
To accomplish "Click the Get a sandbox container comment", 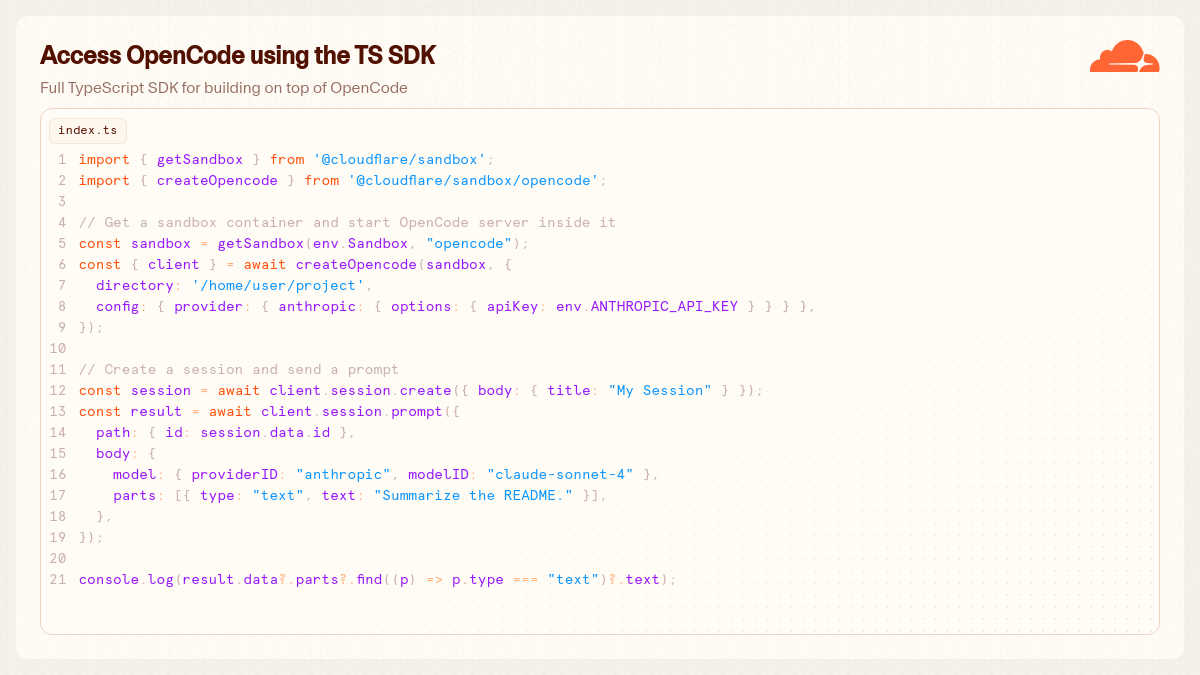I will 347,223.
